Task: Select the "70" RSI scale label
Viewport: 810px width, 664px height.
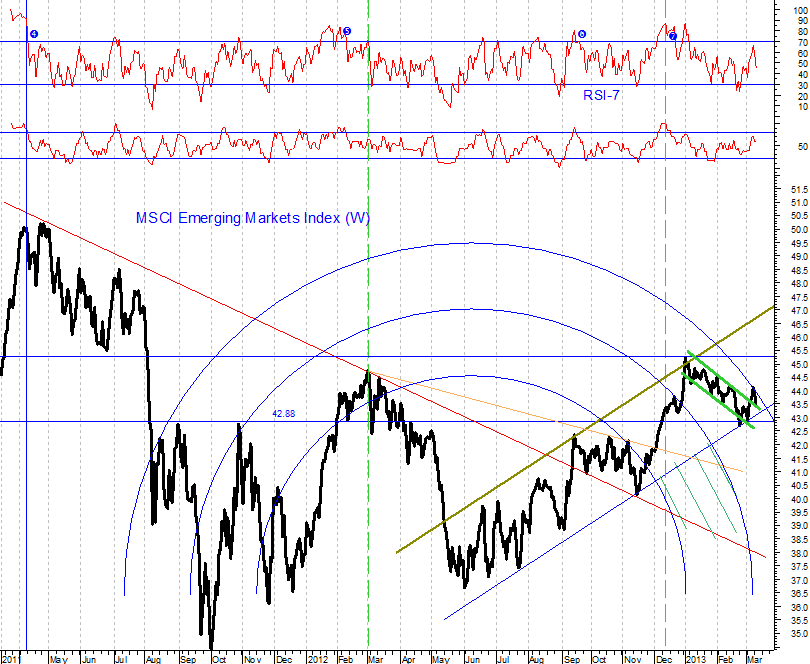Action: [802, 42]
